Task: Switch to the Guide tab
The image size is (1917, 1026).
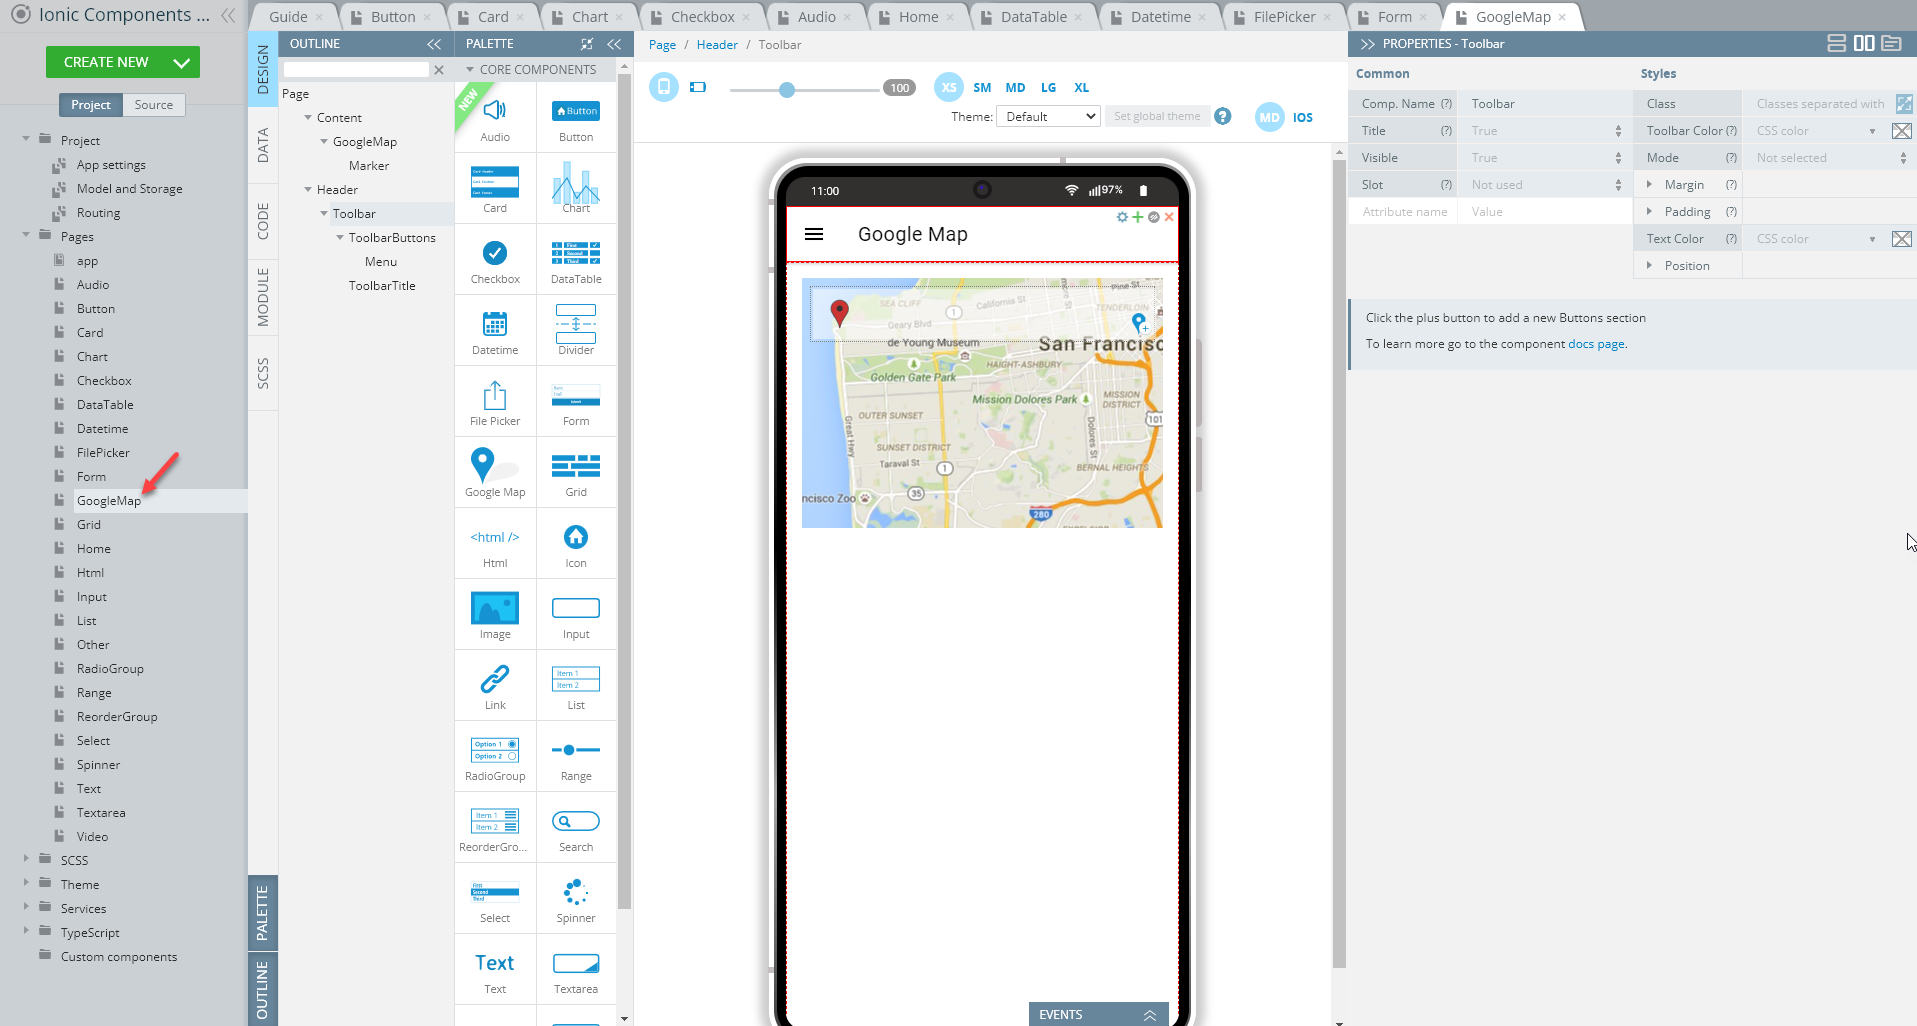Action: (290, 17)
